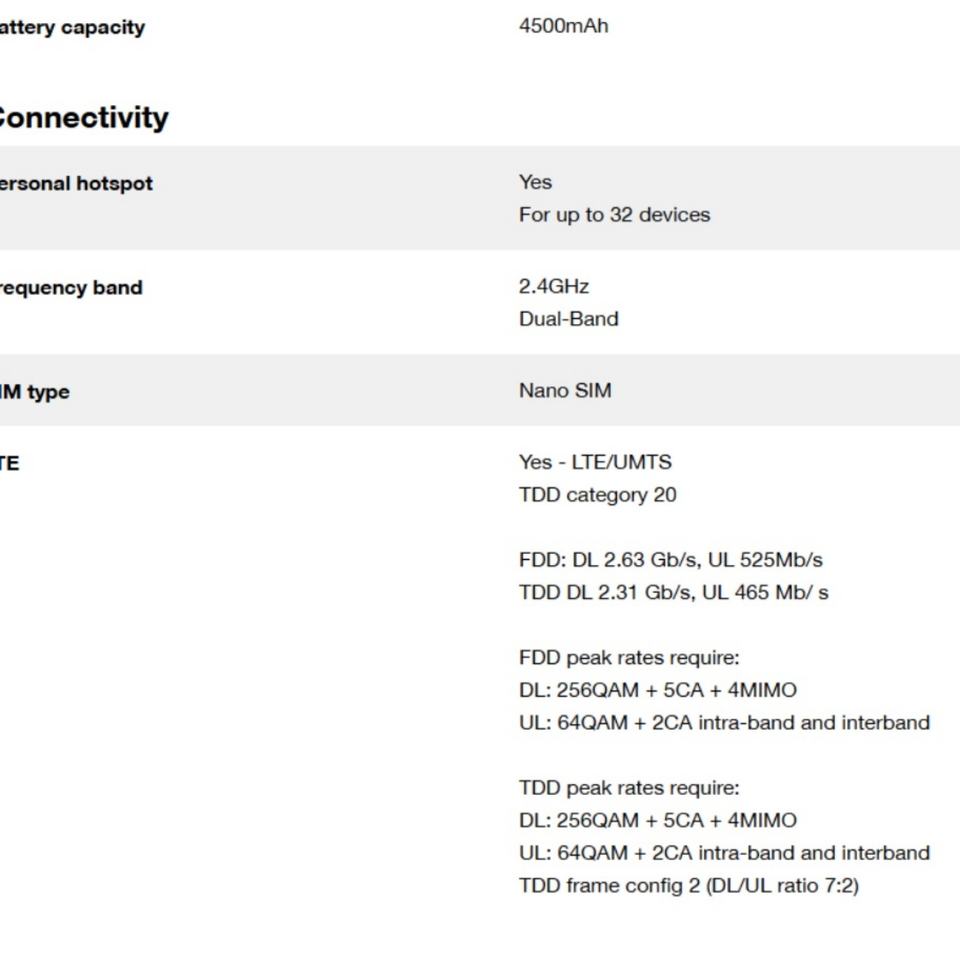Select the 'Yes - LTE/UMTS' text
This screenshot has width=960, height=960.
pos(595,462)
